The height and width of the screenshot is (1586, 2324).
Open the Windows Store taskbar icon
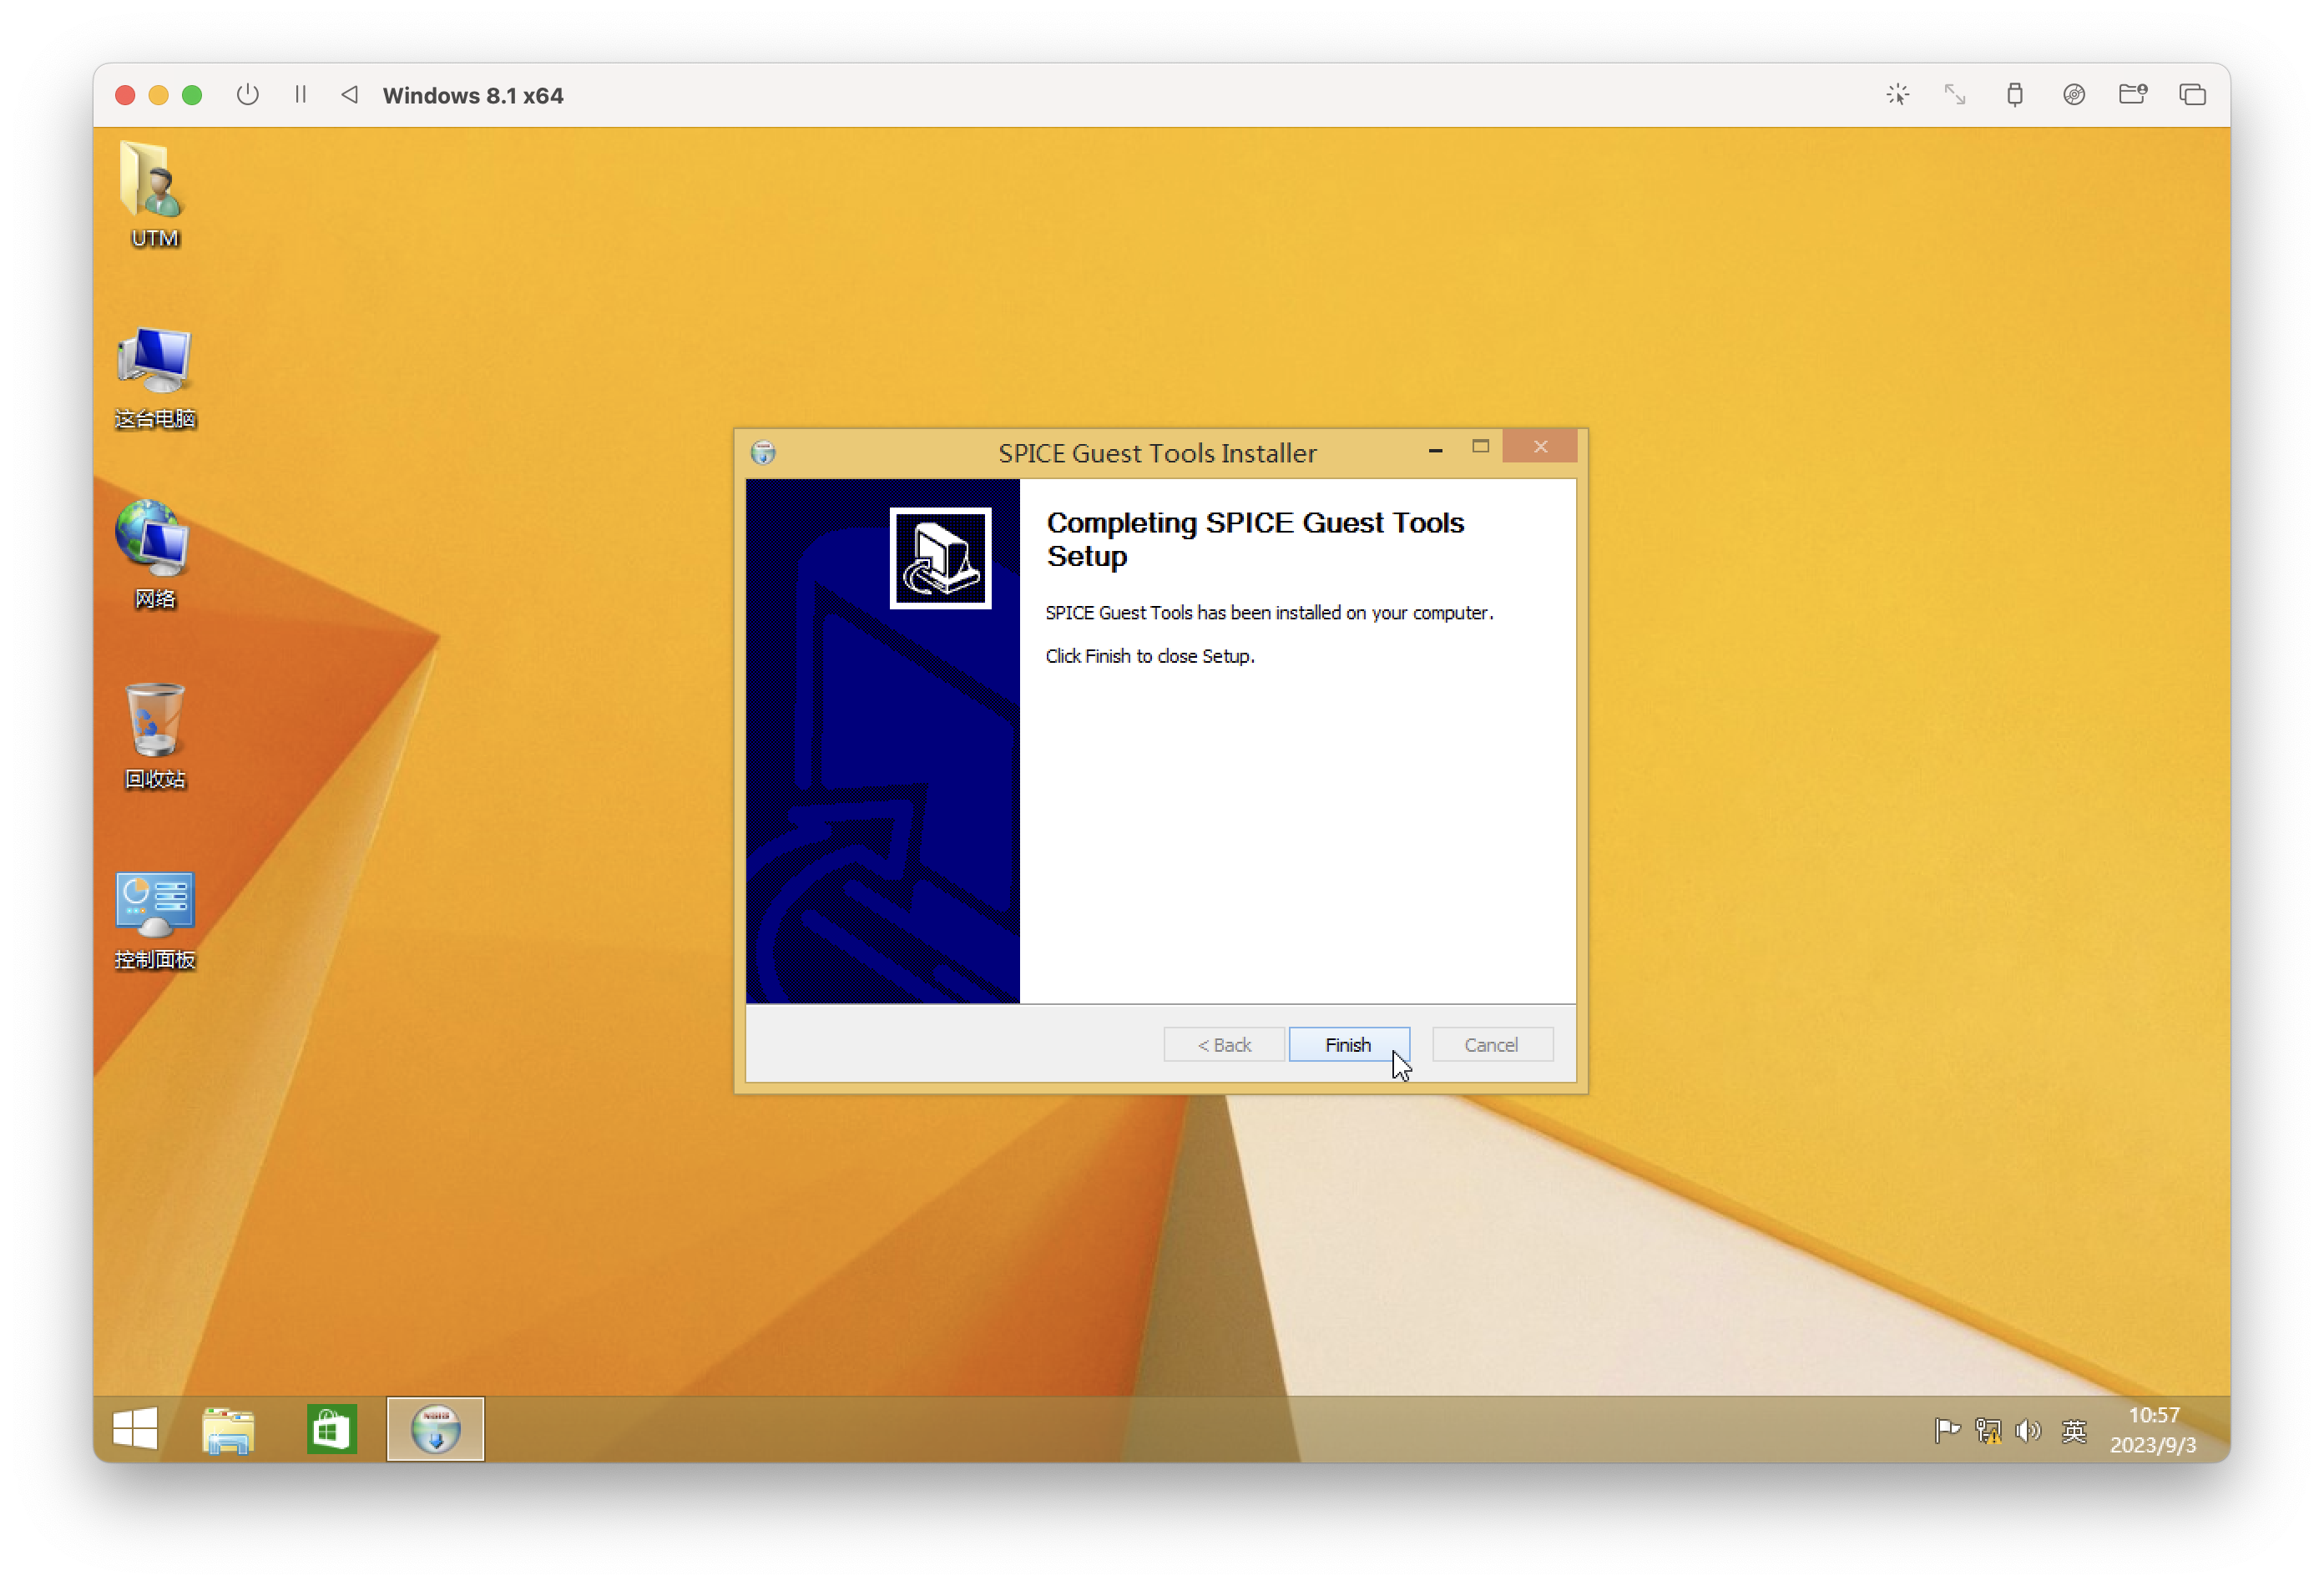331,1428
